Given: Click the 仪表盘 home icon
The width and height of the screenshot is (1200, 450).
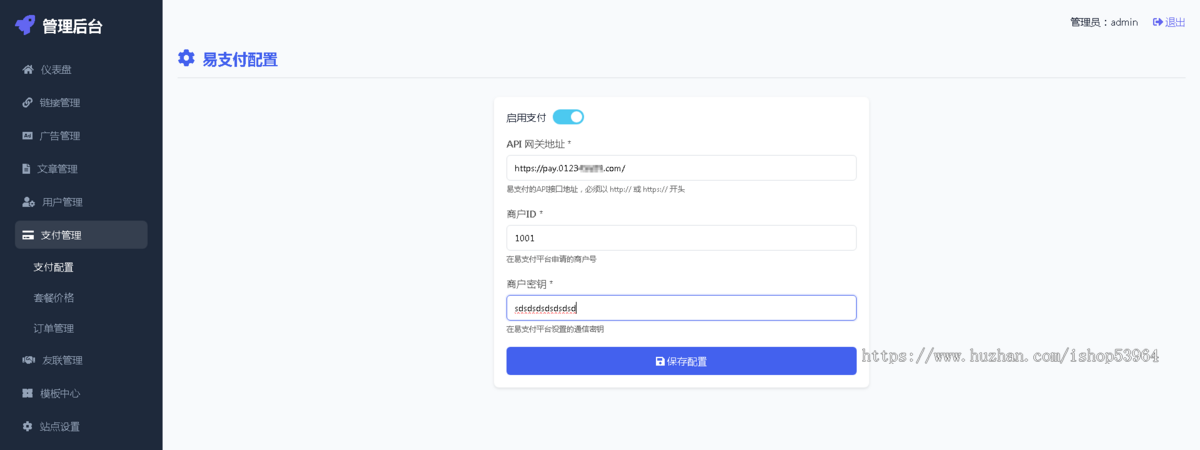Looking at the screenshot, I should [28, 70].
